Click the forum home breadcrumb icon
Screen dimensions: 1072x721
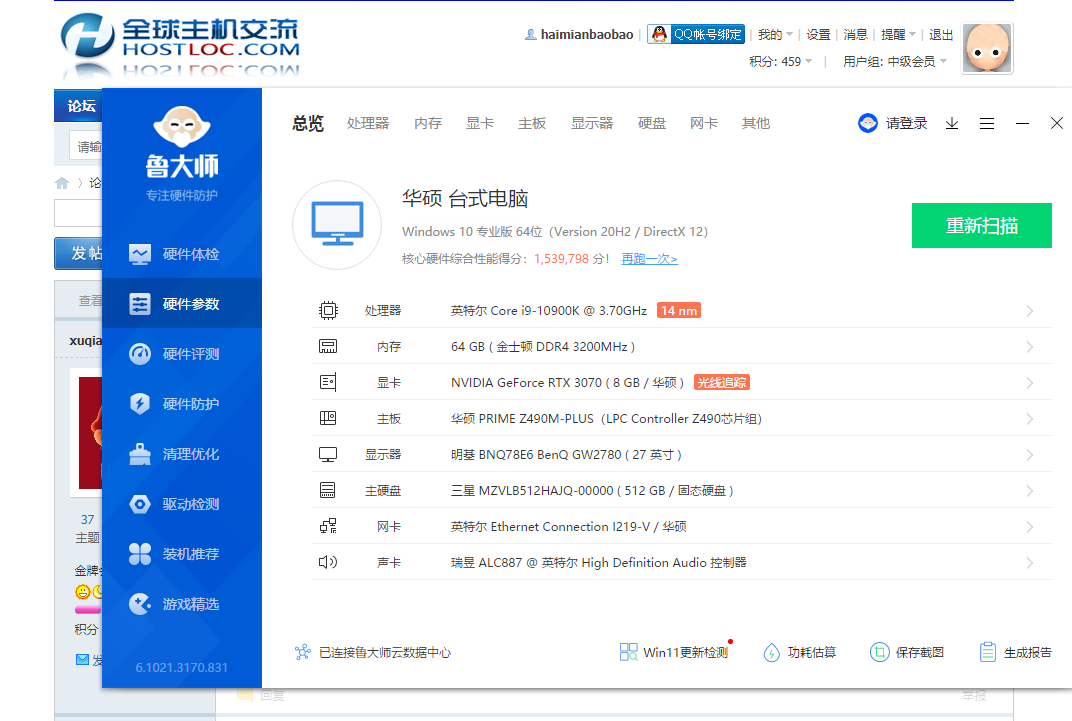click(x=62, y=183)
